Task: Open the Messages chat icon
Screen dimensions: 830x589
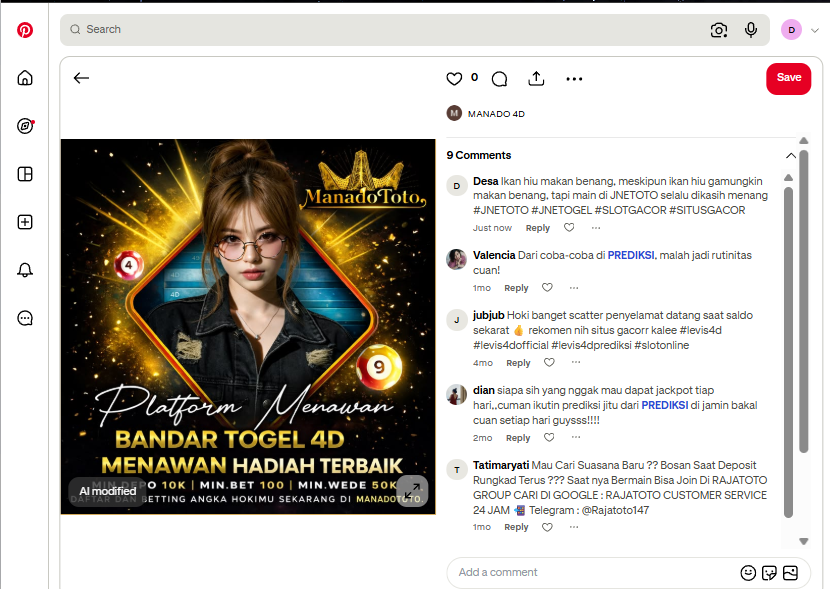Action: 25,318
